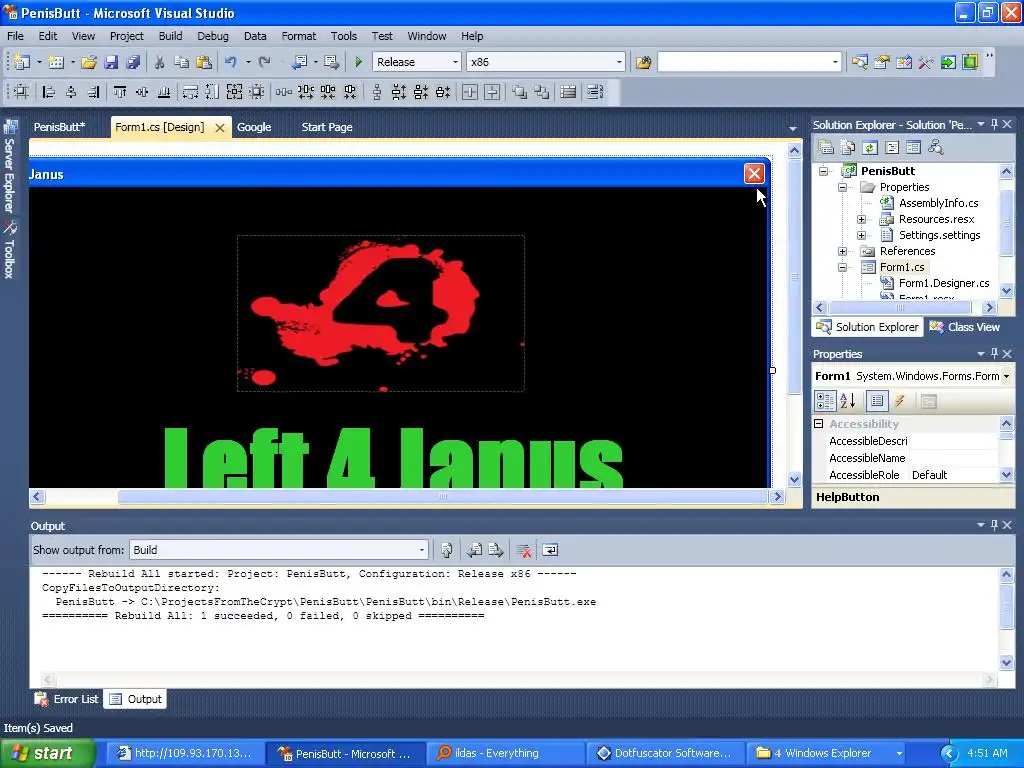Expand the References tree node
The image size is (1024, 768).
[x=842, y=251]
